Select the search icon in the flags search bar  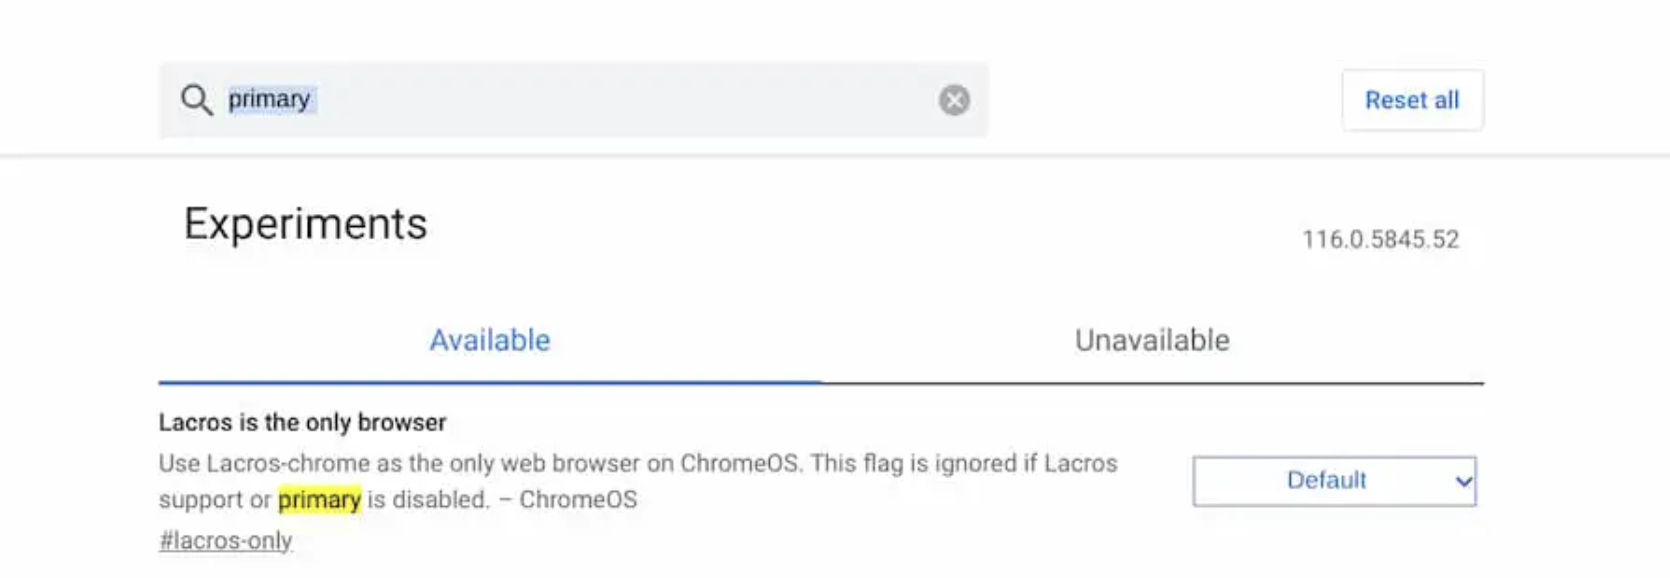tap(196, 99)
